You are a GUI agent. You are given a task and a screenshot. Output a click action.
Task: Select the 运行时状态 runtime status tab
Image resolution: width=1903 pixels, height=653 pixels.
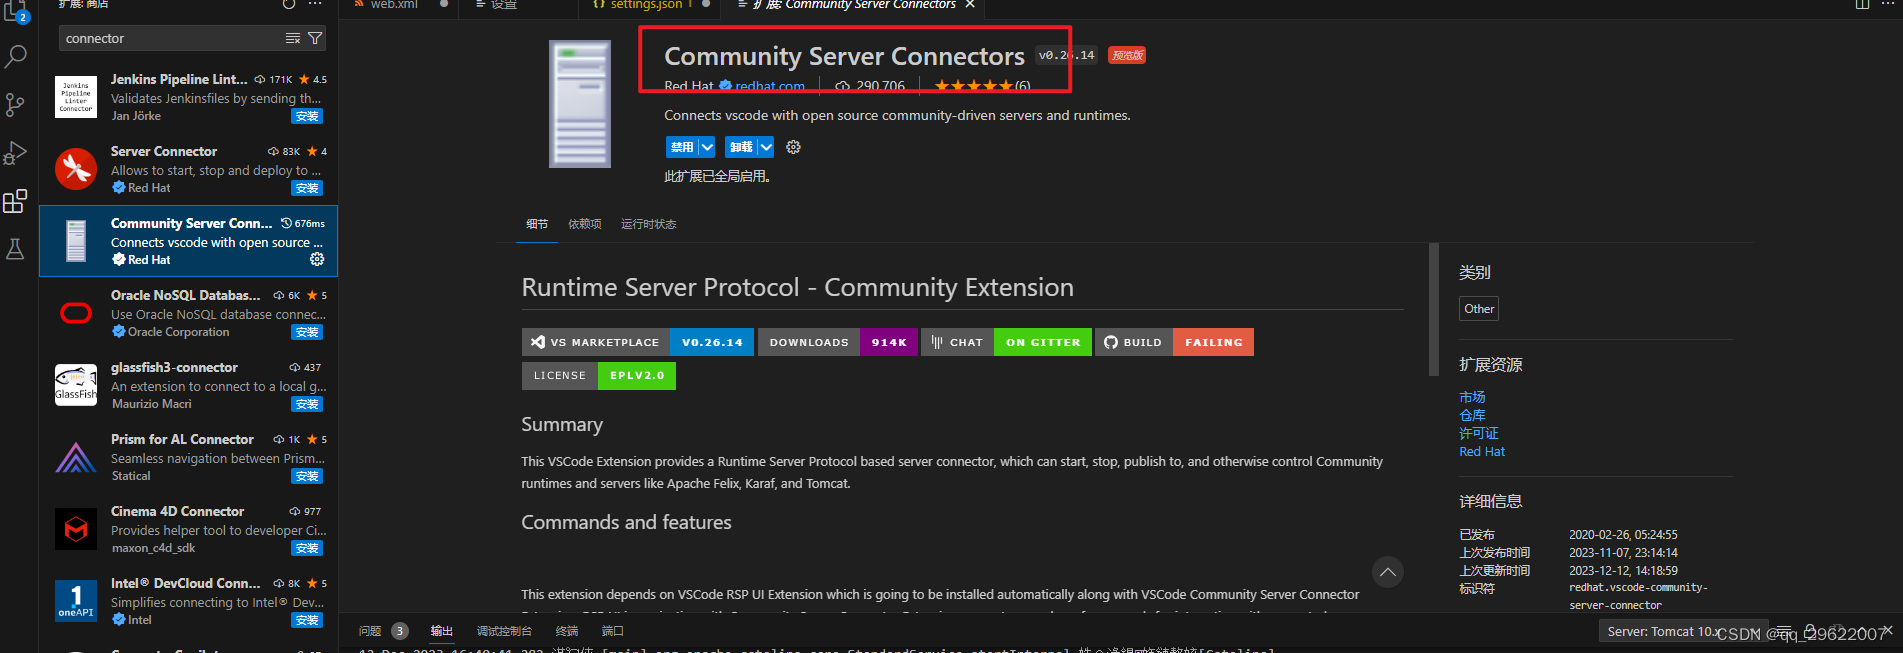(x=648, y=224)
